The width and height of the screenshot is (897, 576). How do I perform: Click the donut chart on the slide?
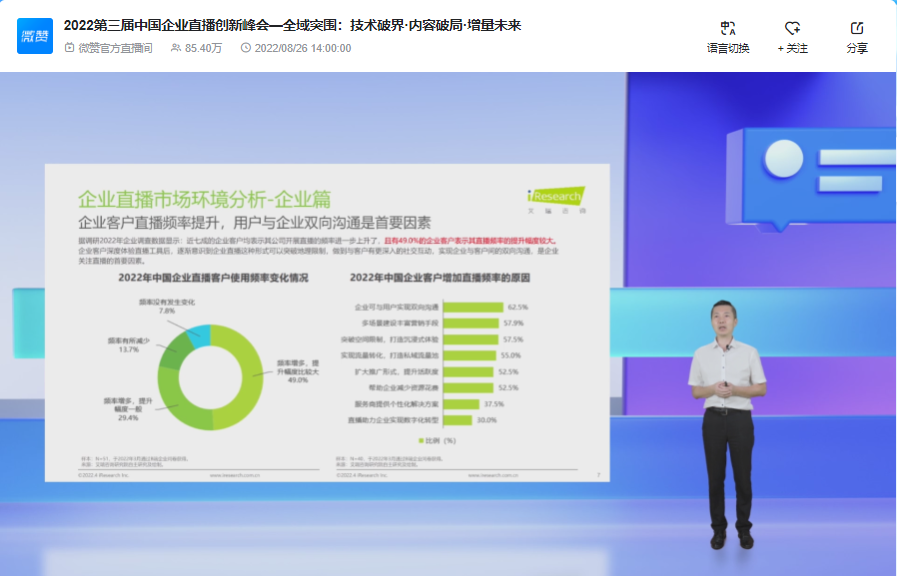pos(211,377)
